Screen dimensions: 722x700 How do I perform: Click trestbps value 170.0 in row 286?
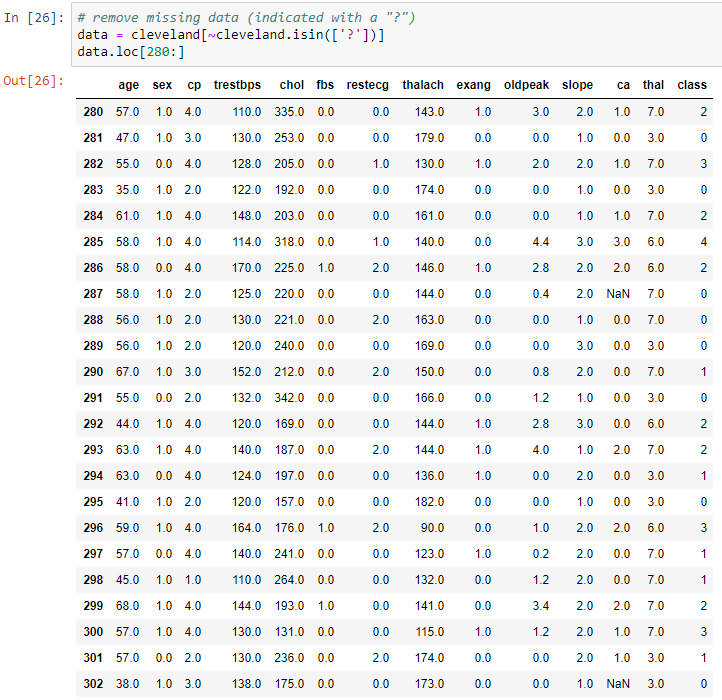pos(246,268)
